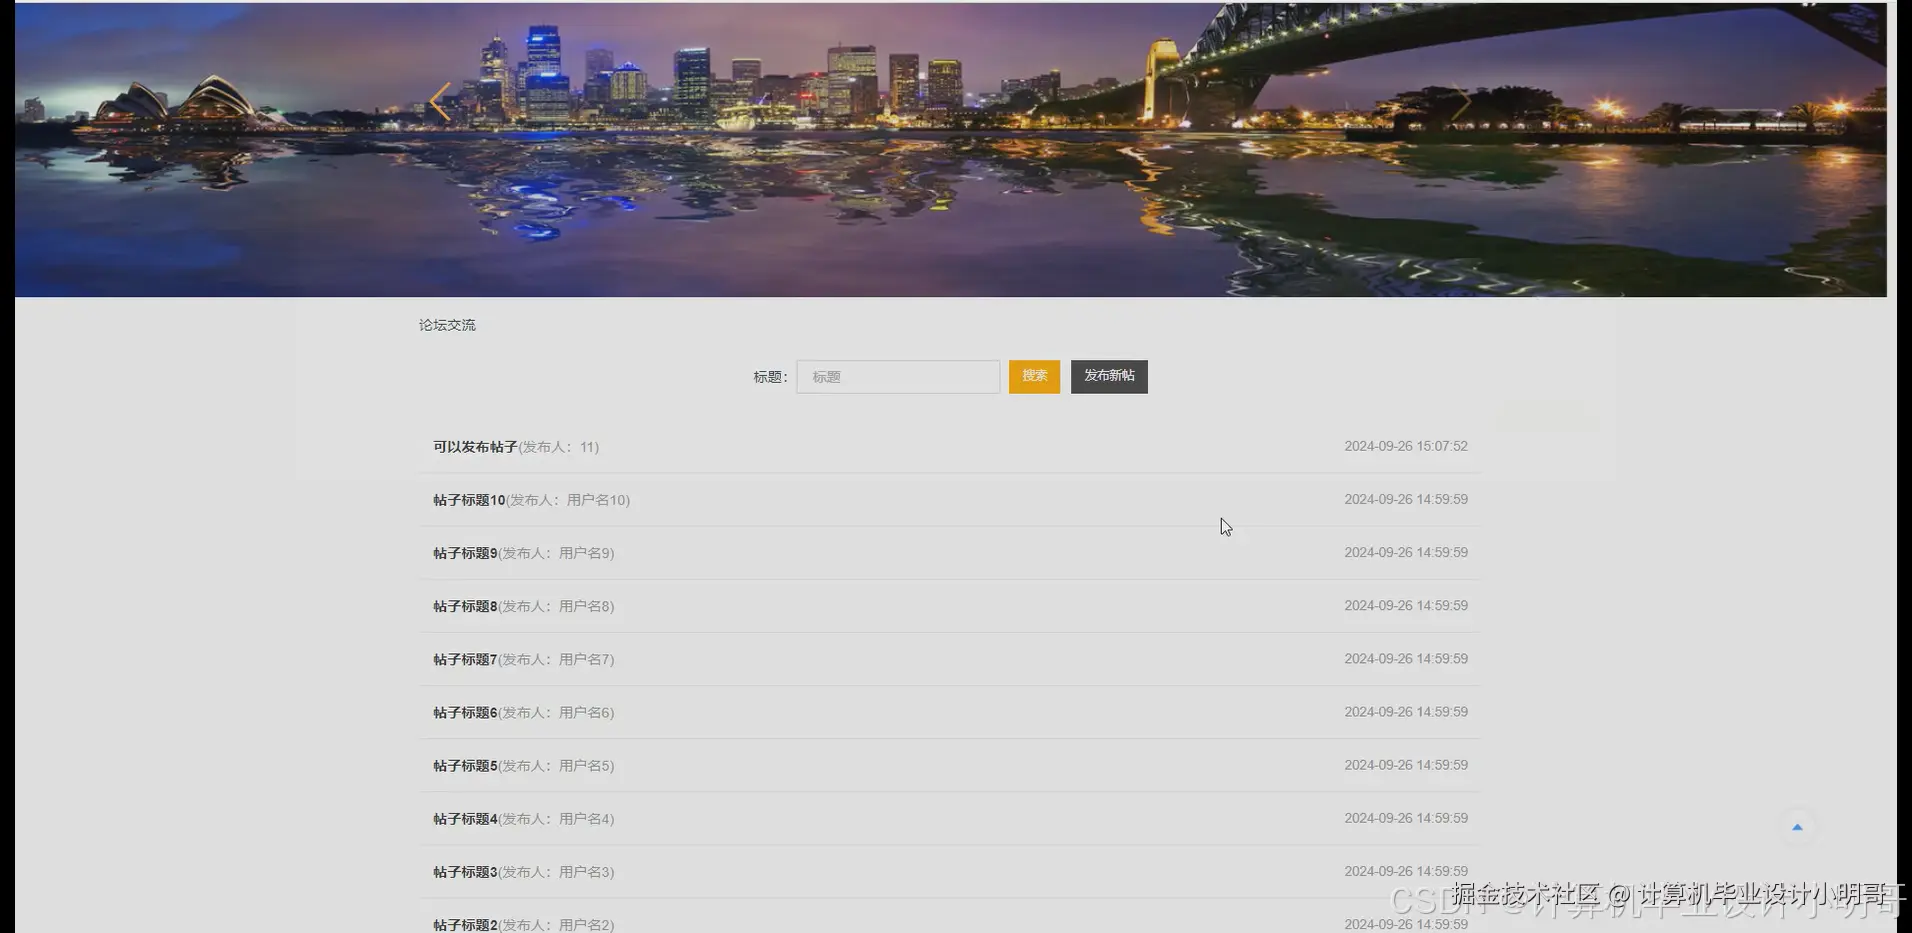Open the post 帖子标题3

(x=464, y=871)
